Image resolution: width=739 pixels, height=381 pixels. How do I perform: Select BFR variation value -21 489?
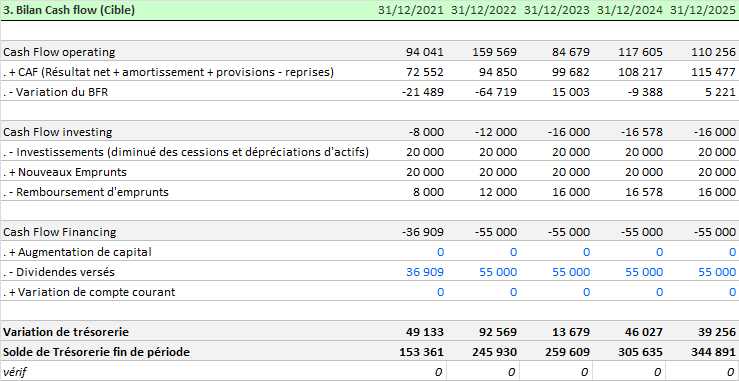pos(423,92)
